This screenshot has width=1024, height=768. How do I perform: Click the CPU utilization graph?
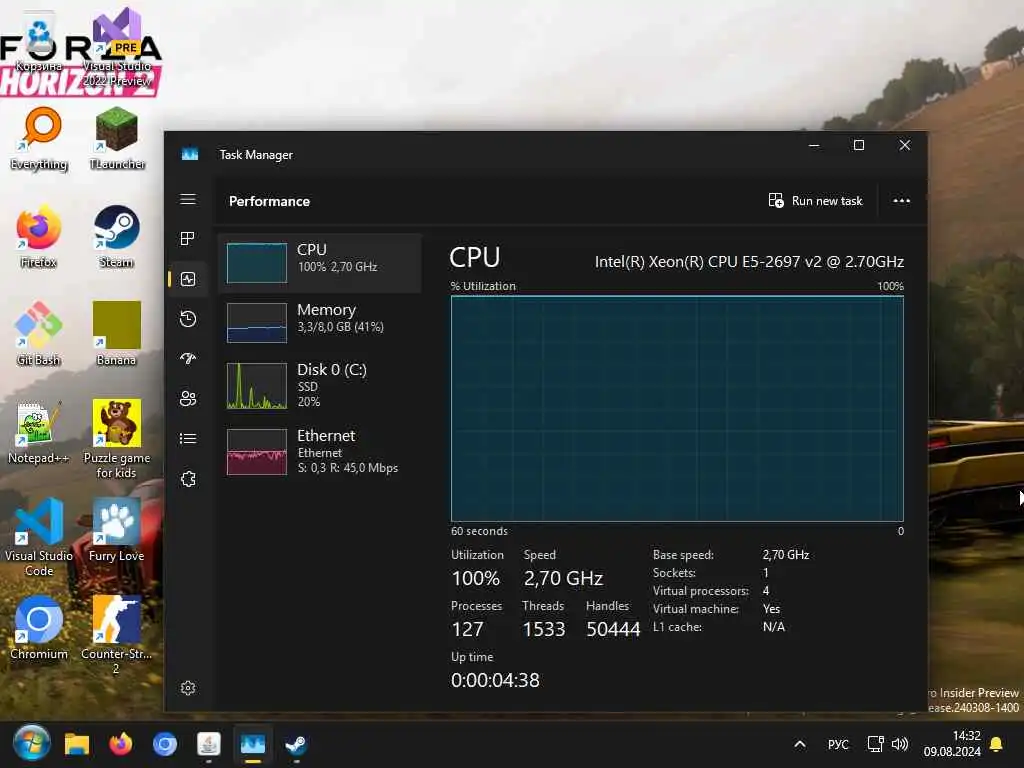pyautogui.click(x=677, y=409)
